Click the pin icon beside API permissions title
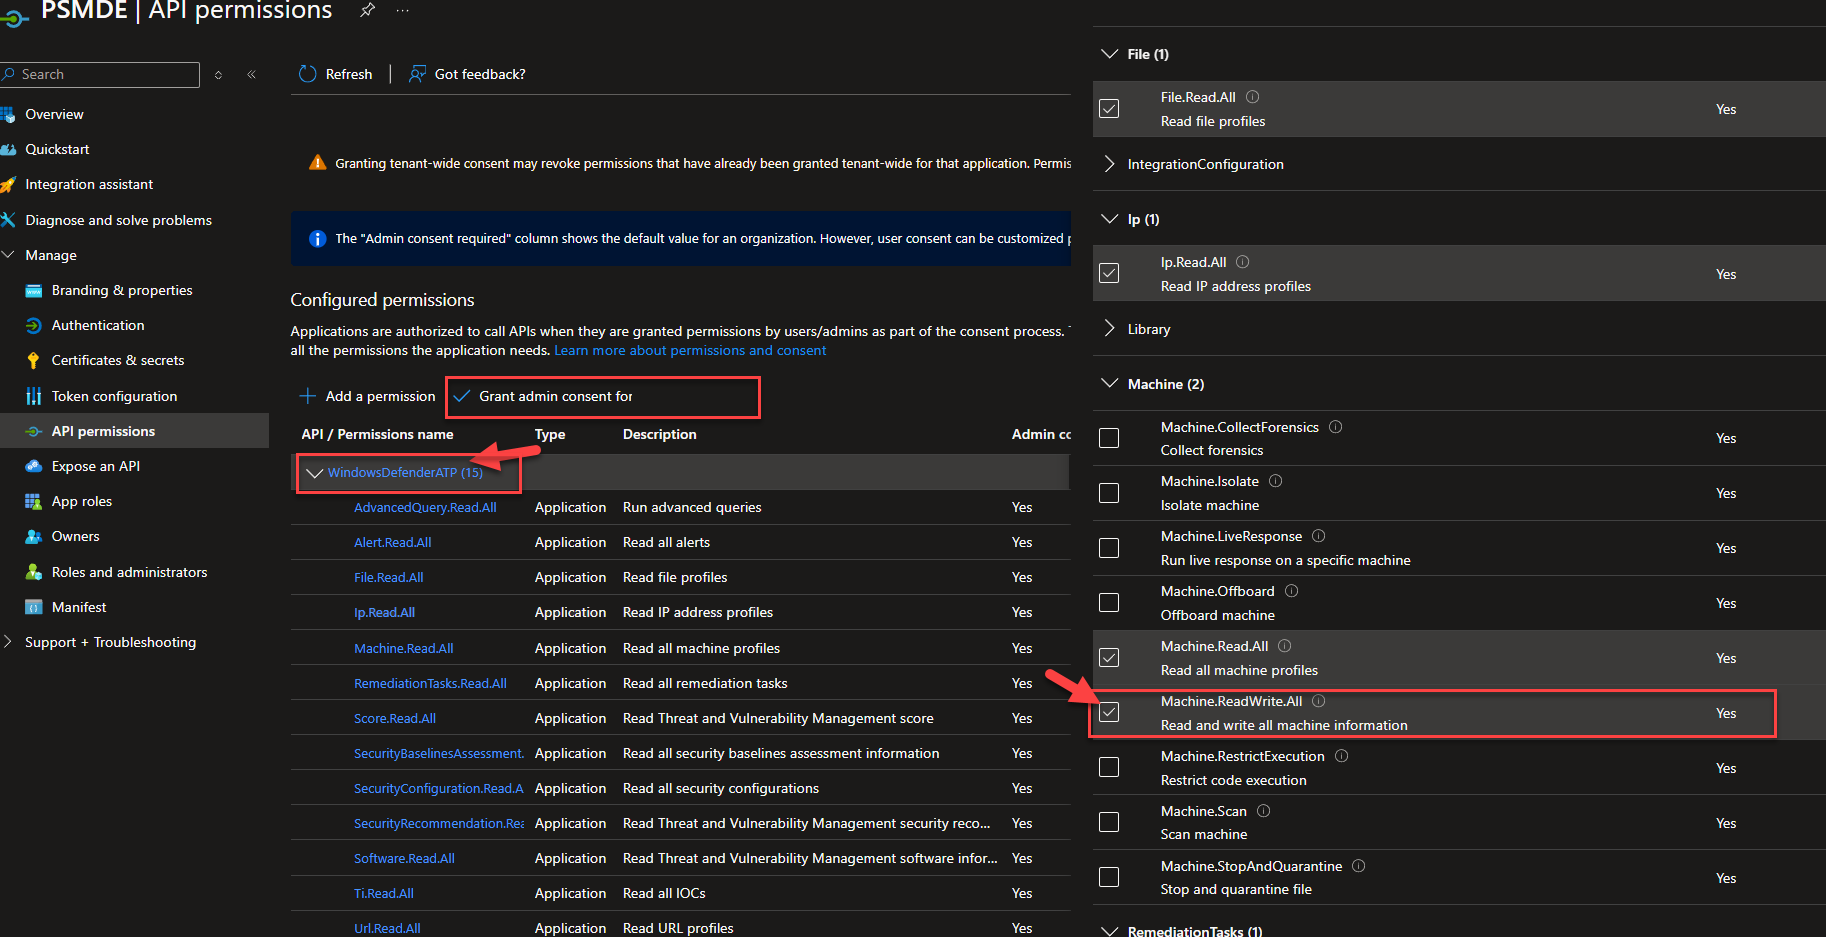 tap(367, 10)
